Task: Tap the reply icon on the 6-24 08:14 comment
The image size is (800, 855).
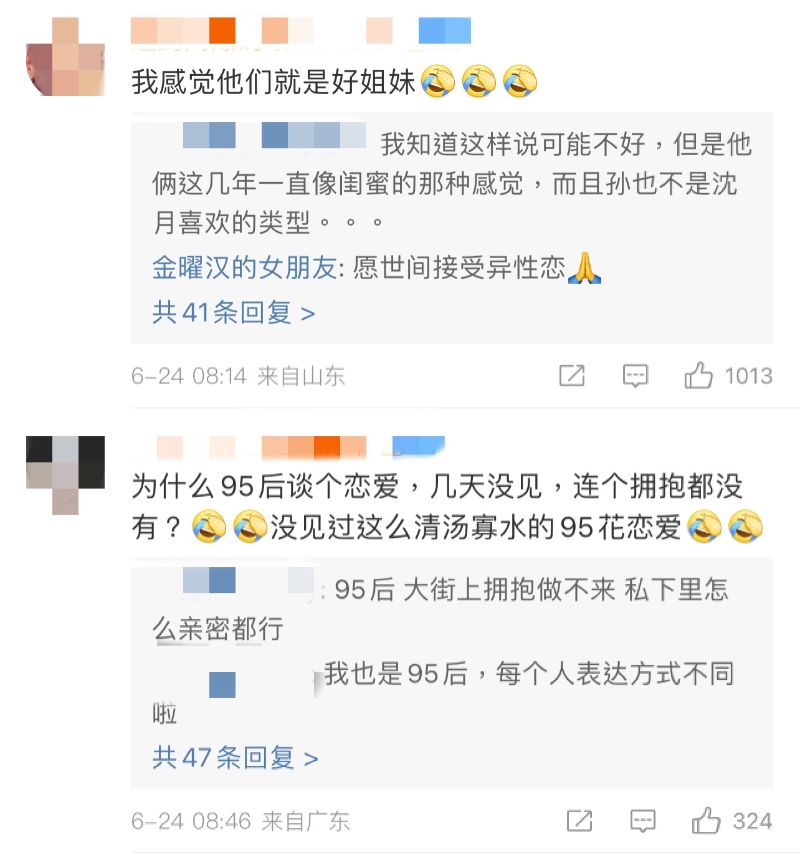Action: pyautogui.click(x=635, y=376)
